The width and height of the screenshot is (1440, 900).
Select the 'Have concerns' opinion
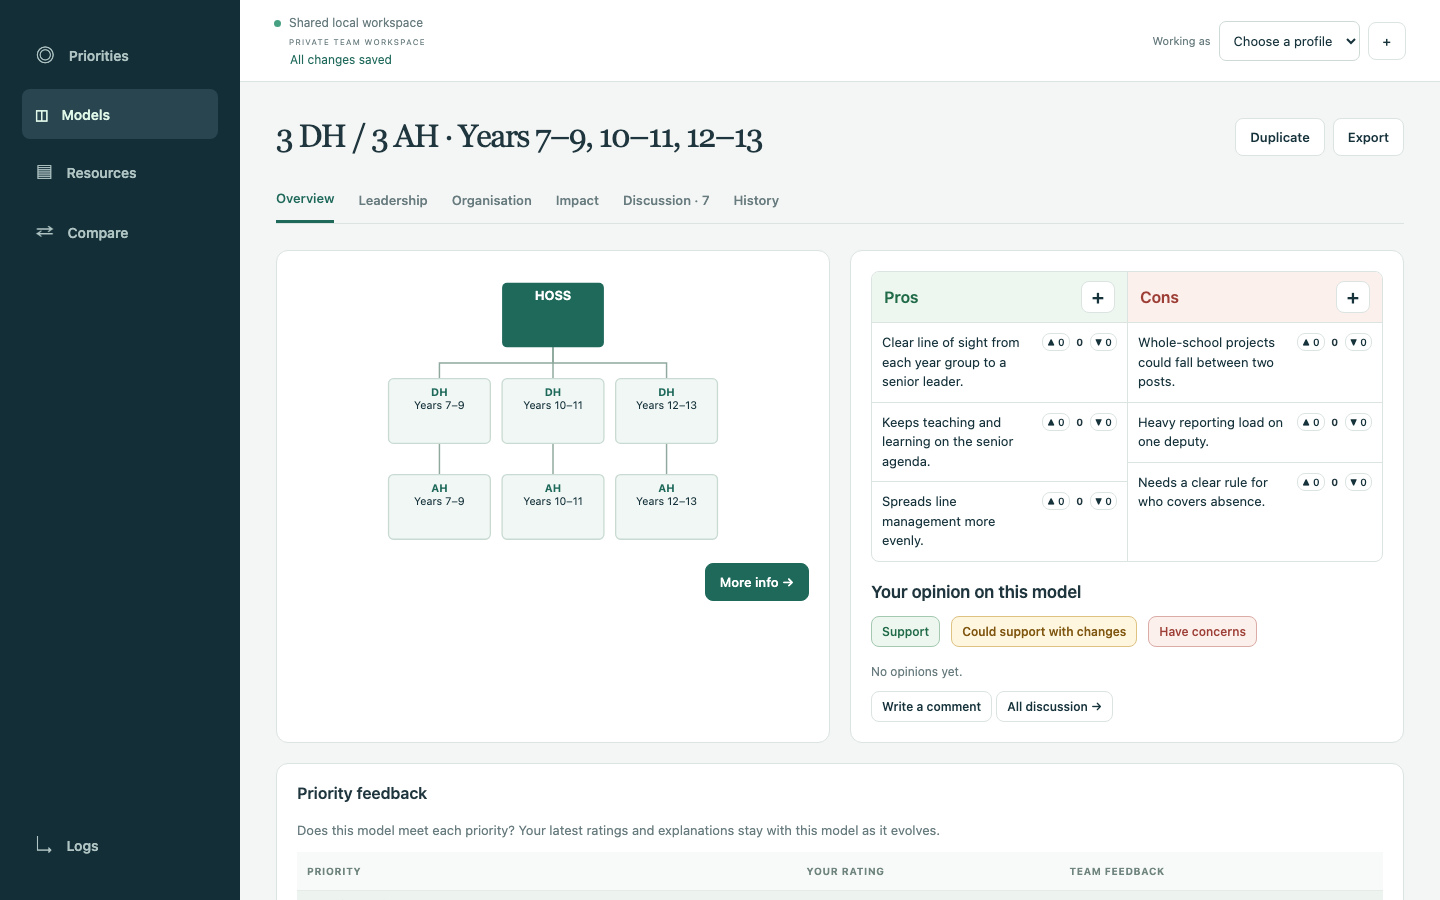pyautogui.click(x=1202, y=631)
